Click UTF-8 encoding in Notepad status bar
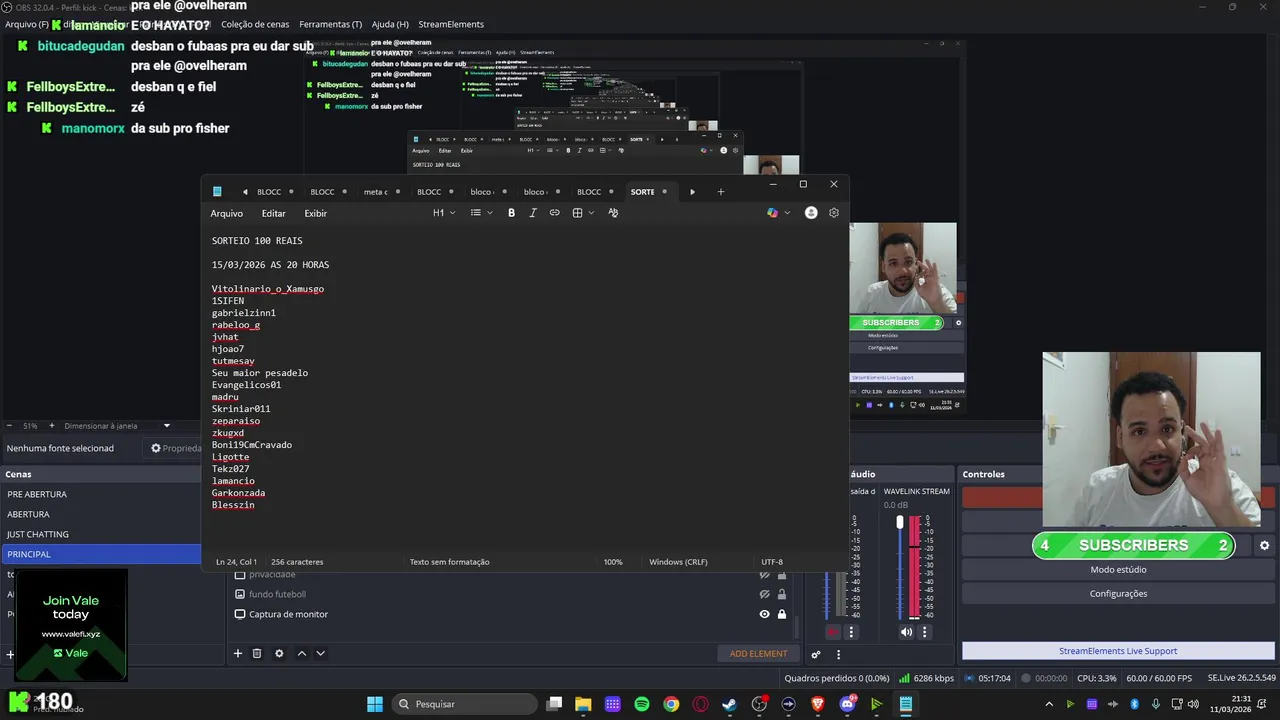The width and height of the screenshot is (1280, 720). pos(772,562)
